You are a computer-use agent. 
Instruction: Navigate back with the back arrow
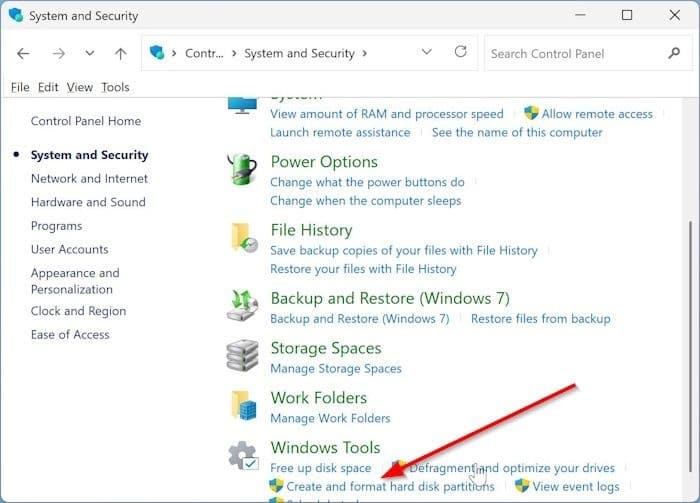tap(23, 53)
